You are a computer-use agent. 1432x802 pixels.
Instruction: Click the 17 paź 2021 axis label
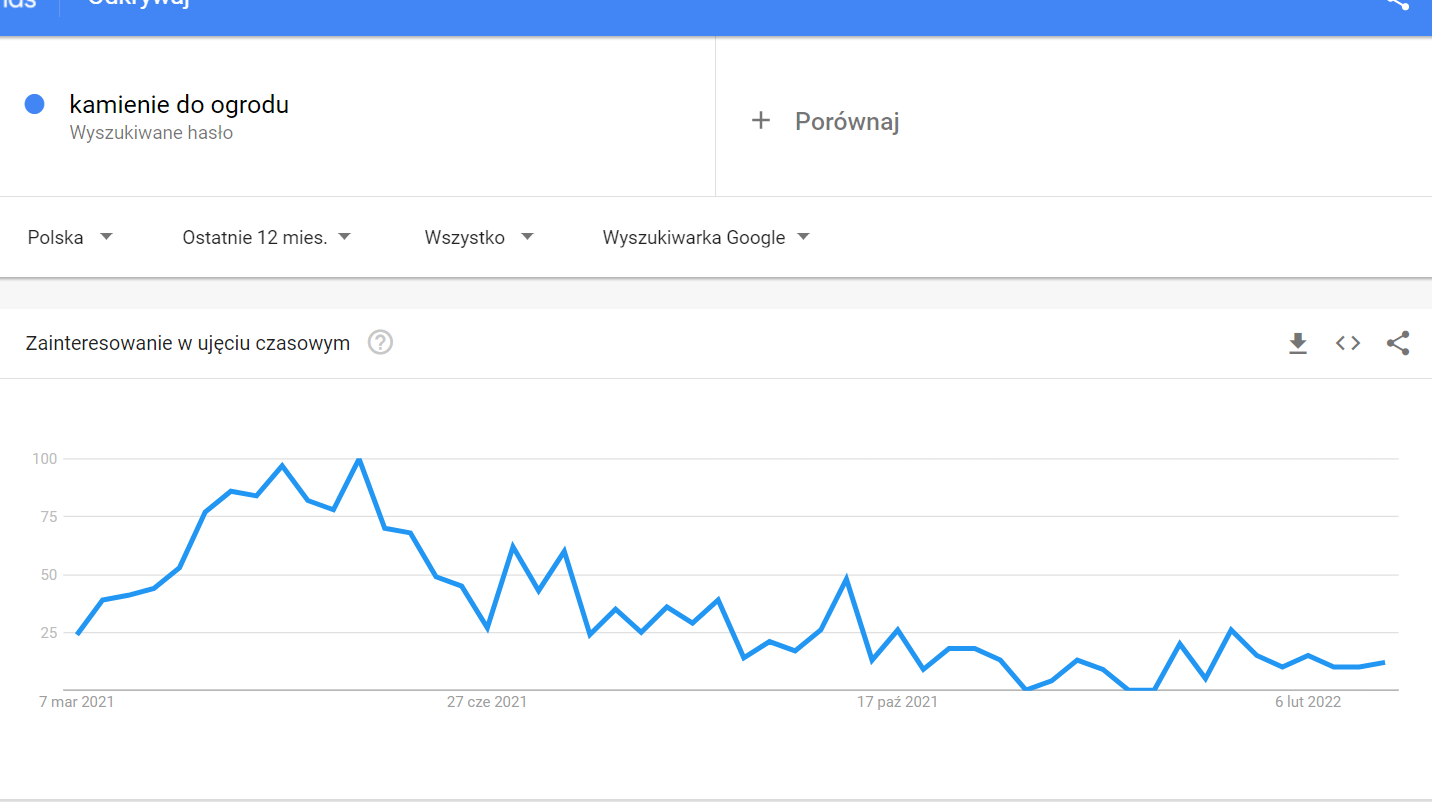coord(897,702)
